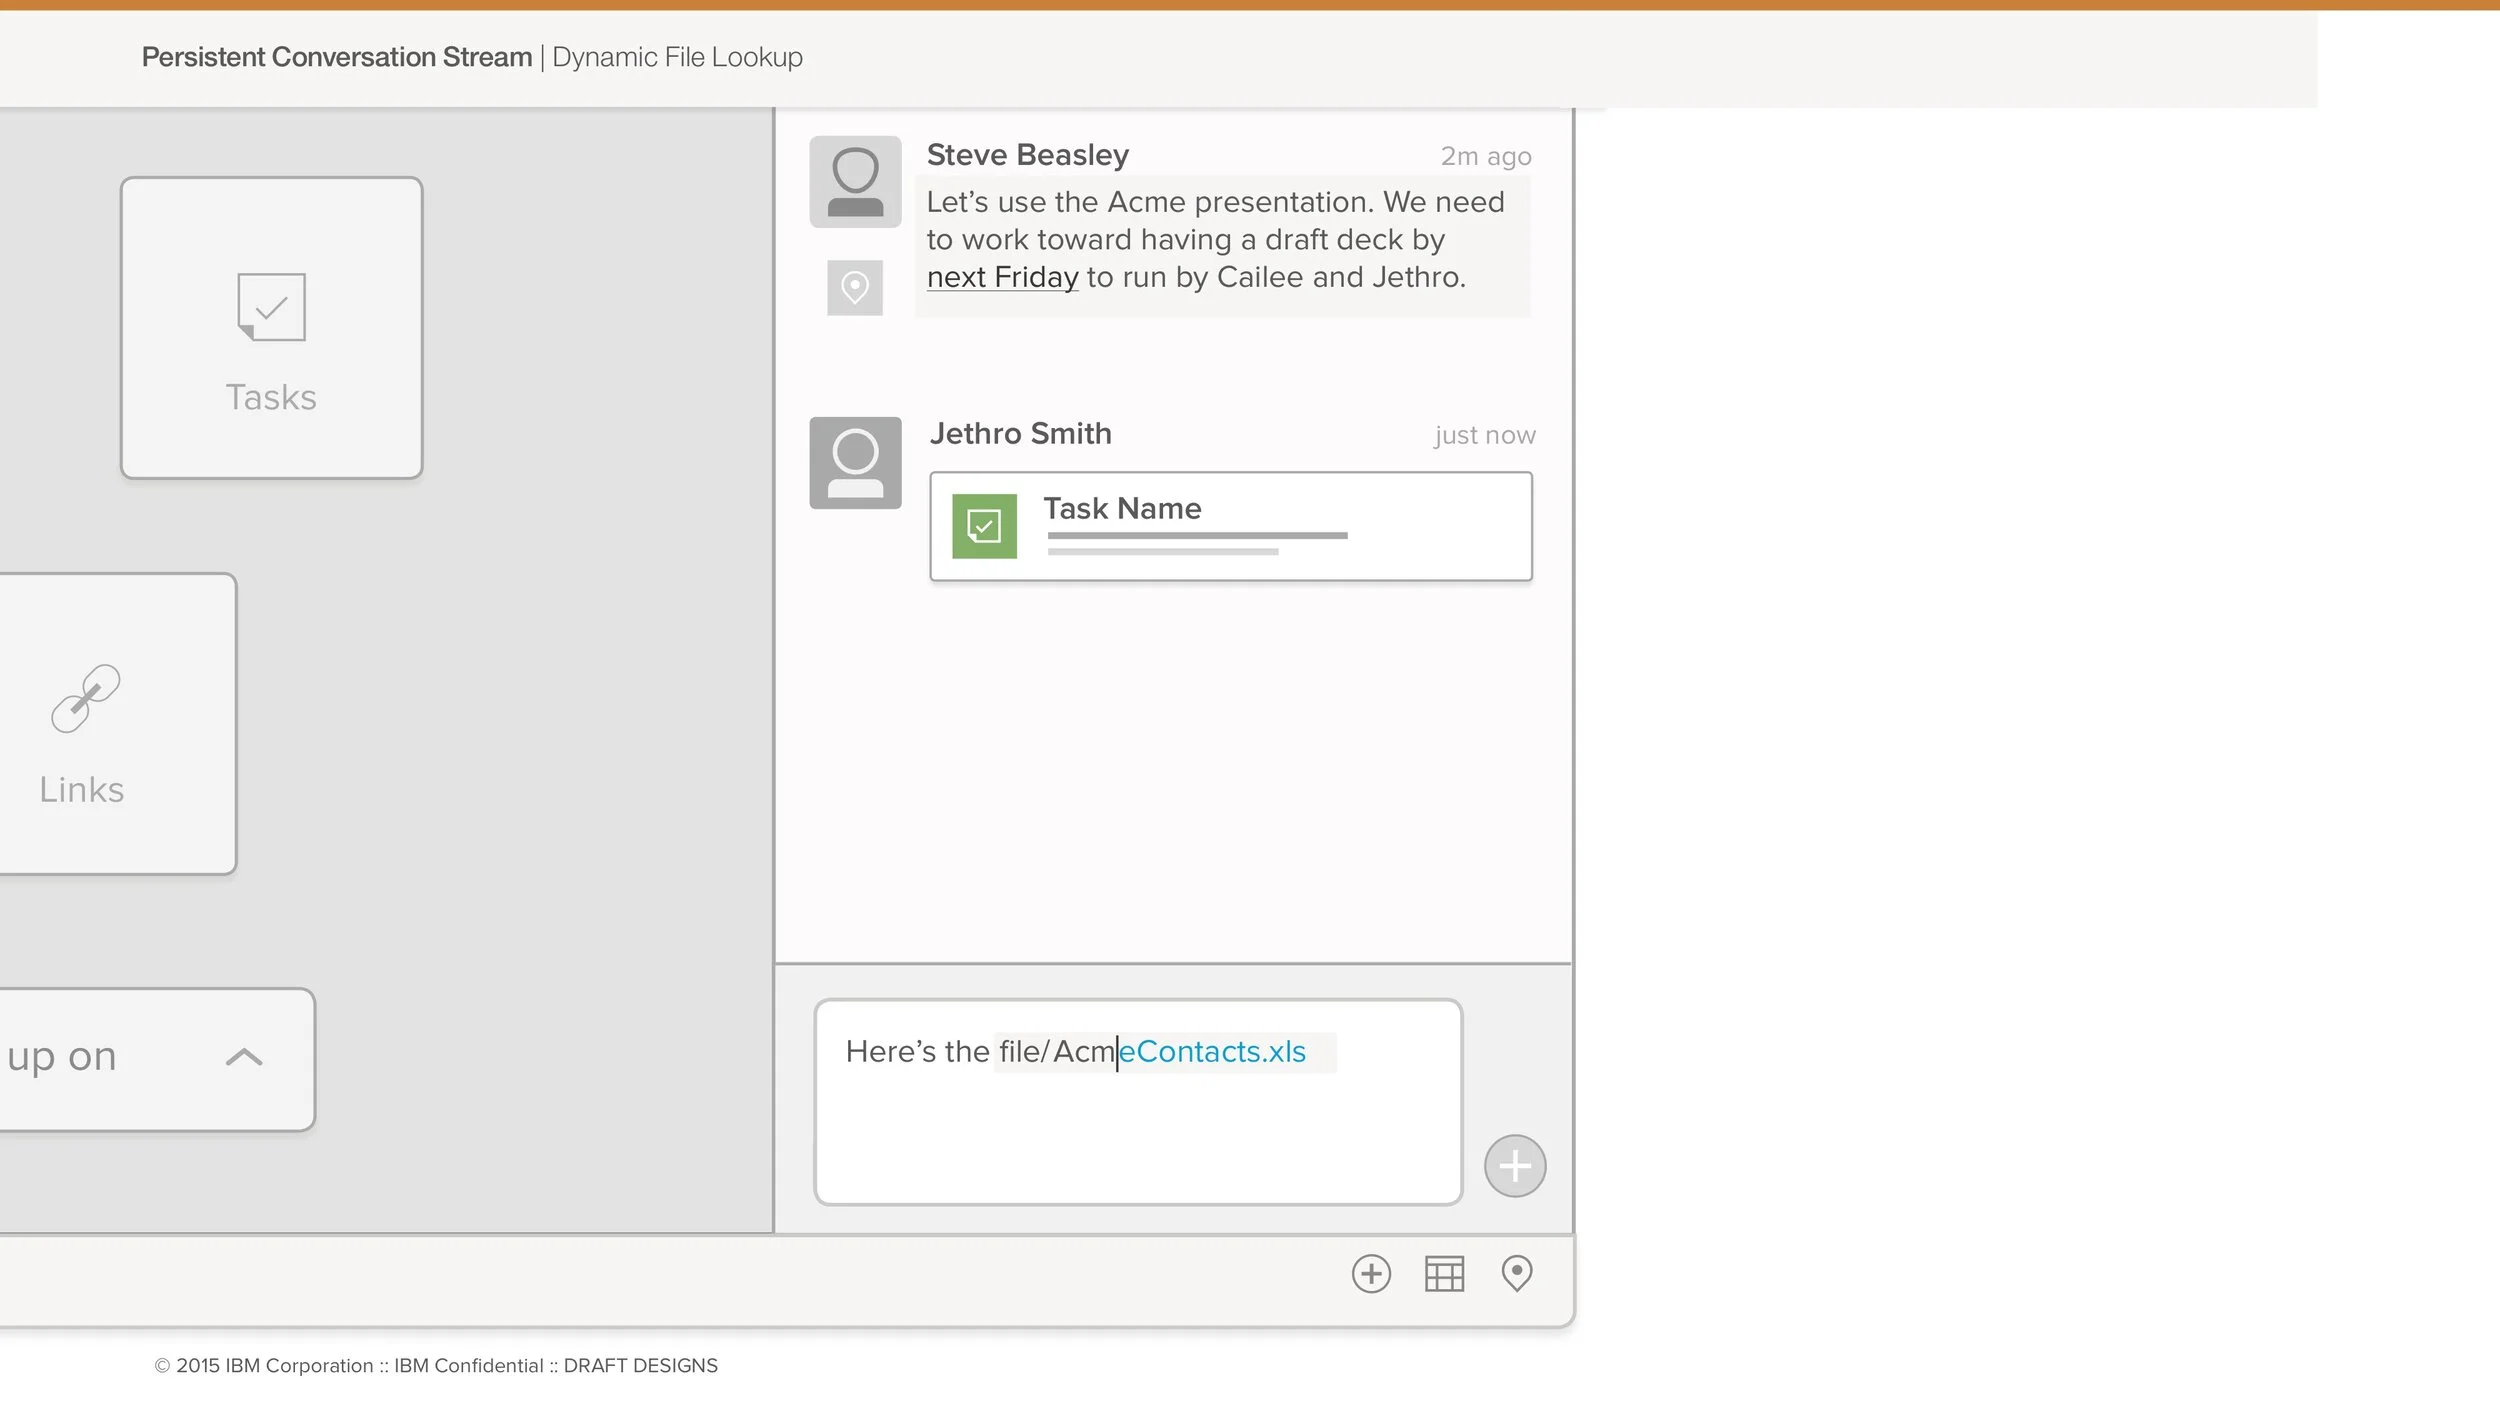Click Dynamic File Lookup heading
This screenshot has width=2500, height=1406.
coord(677,57)
